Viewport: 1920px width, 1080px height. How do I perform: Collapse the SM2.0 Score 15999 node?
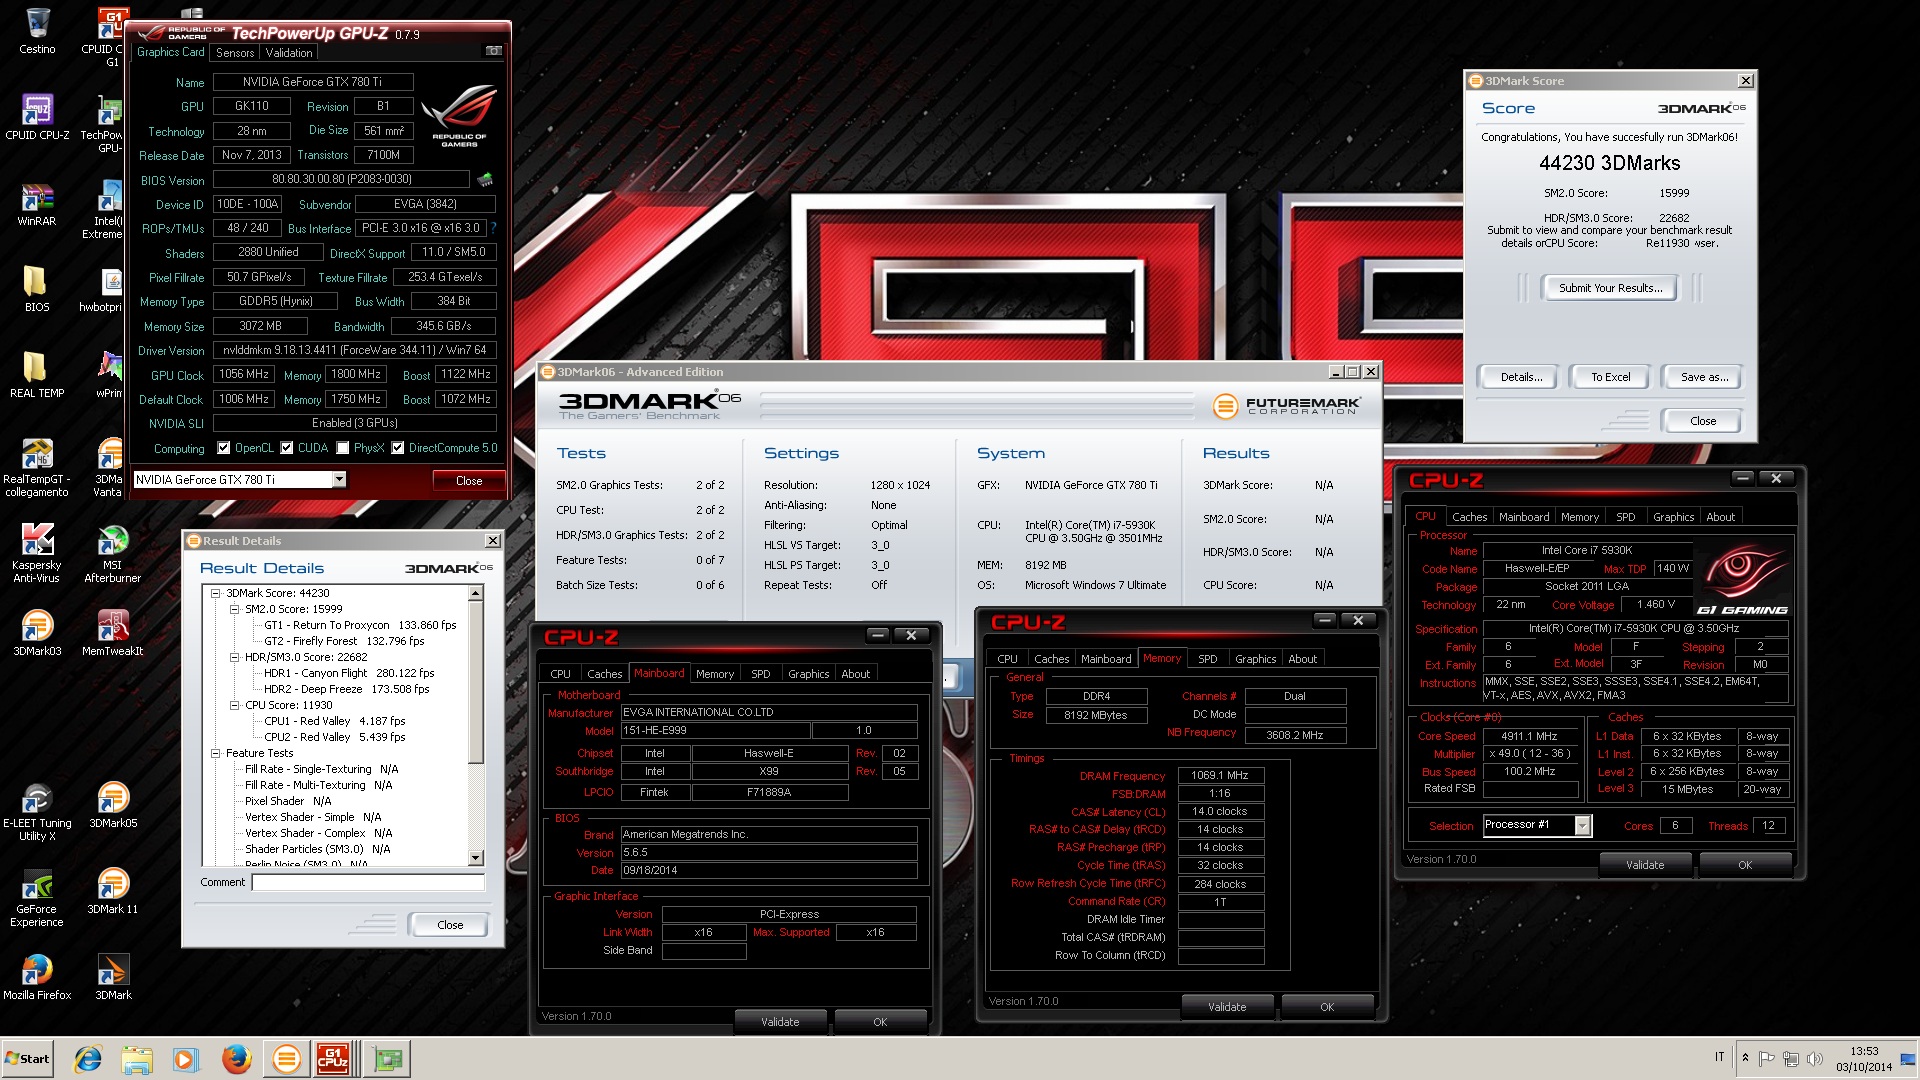pos(234,609)
